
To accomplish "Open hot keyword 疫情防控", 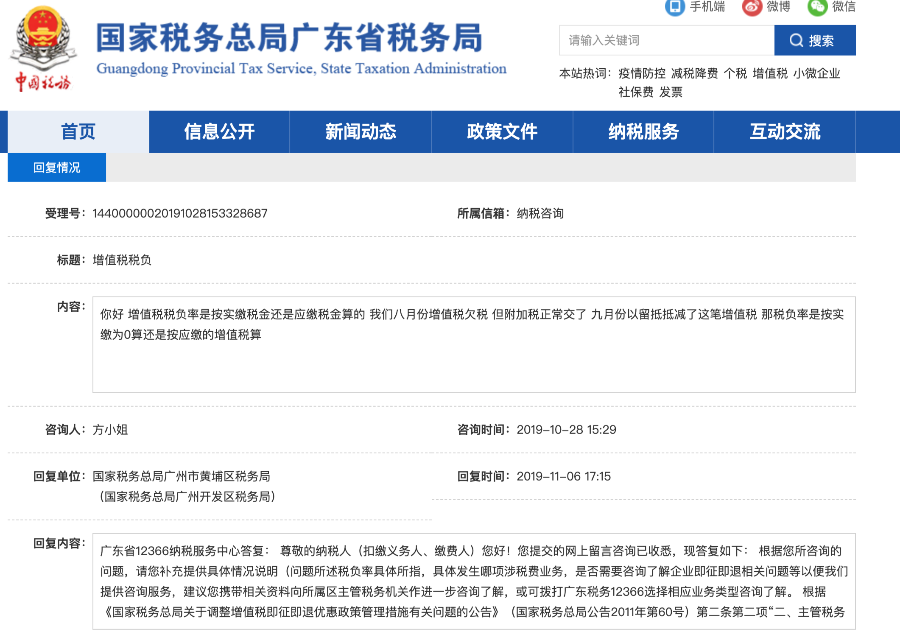I will point(642,73).
